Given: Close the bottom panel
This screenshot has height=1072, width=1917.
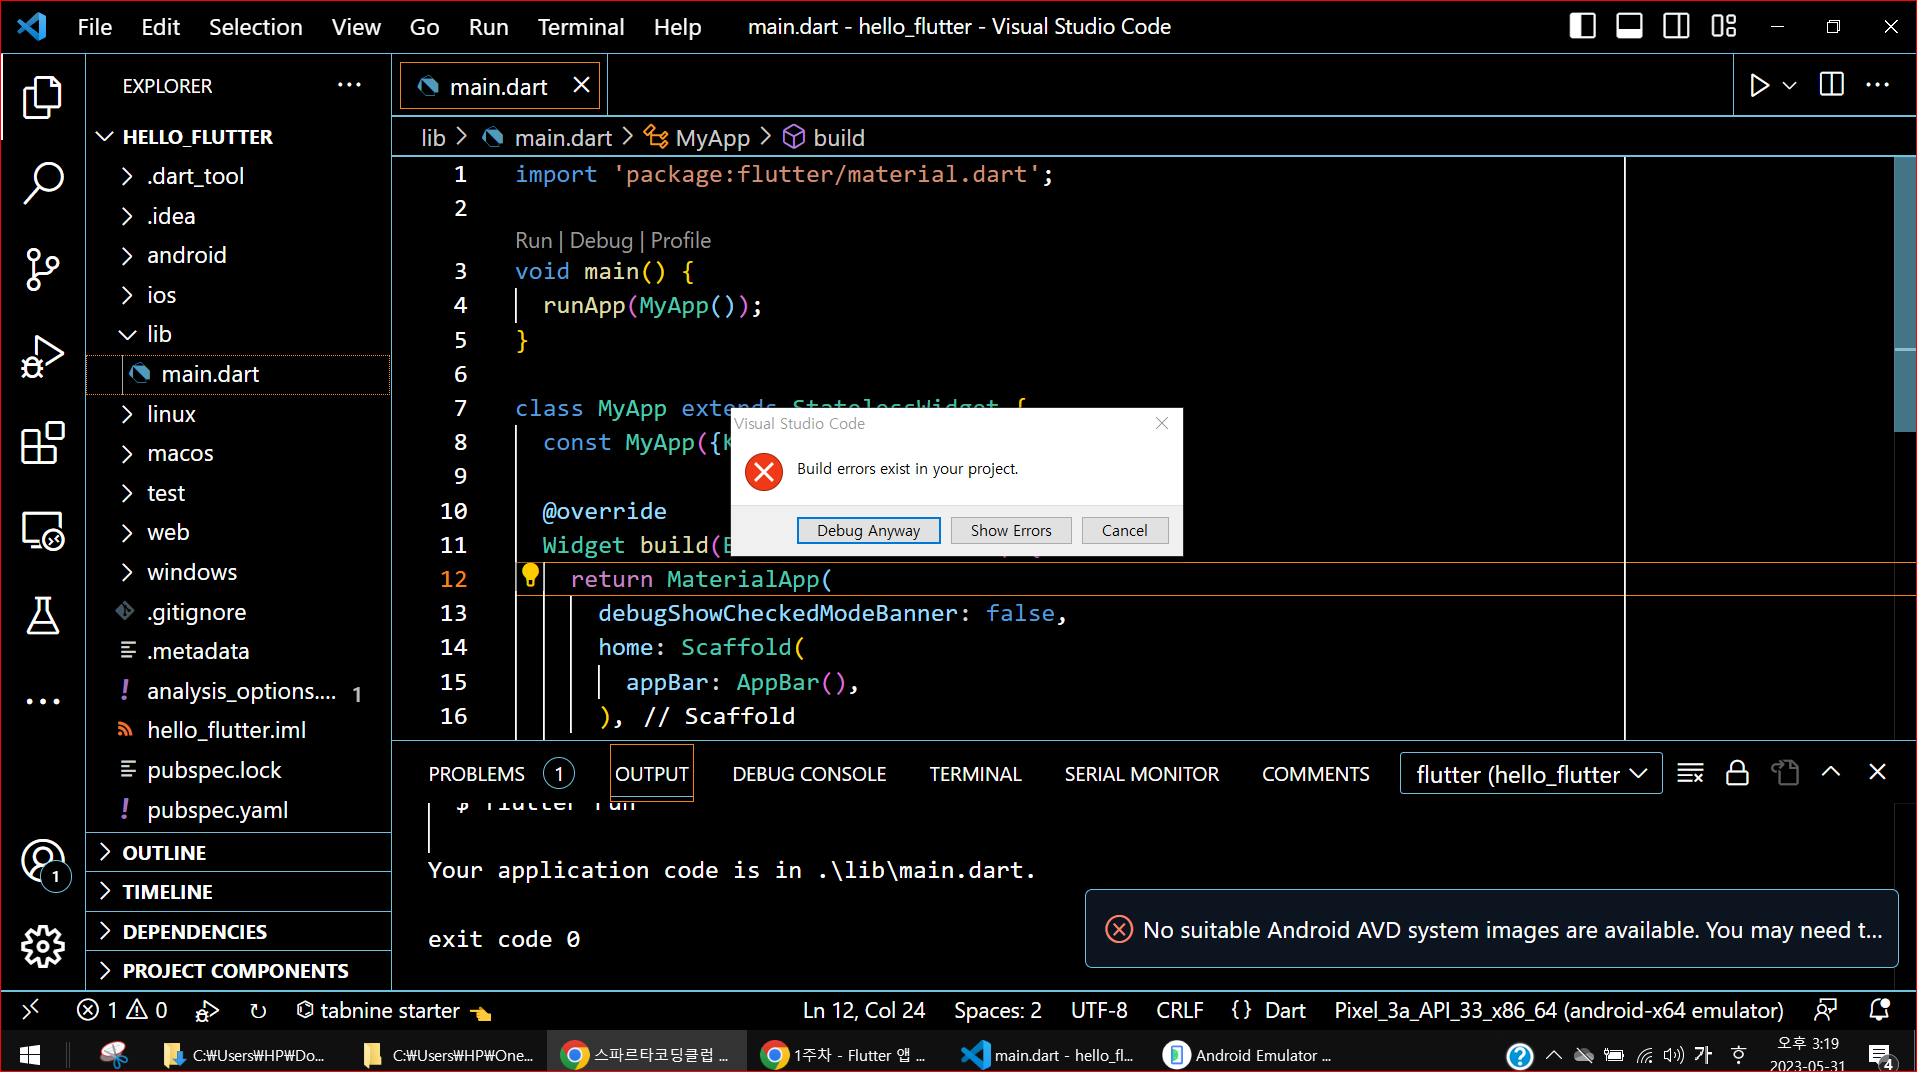Looking at the screenshot, I should click(x=1878, y=772).
